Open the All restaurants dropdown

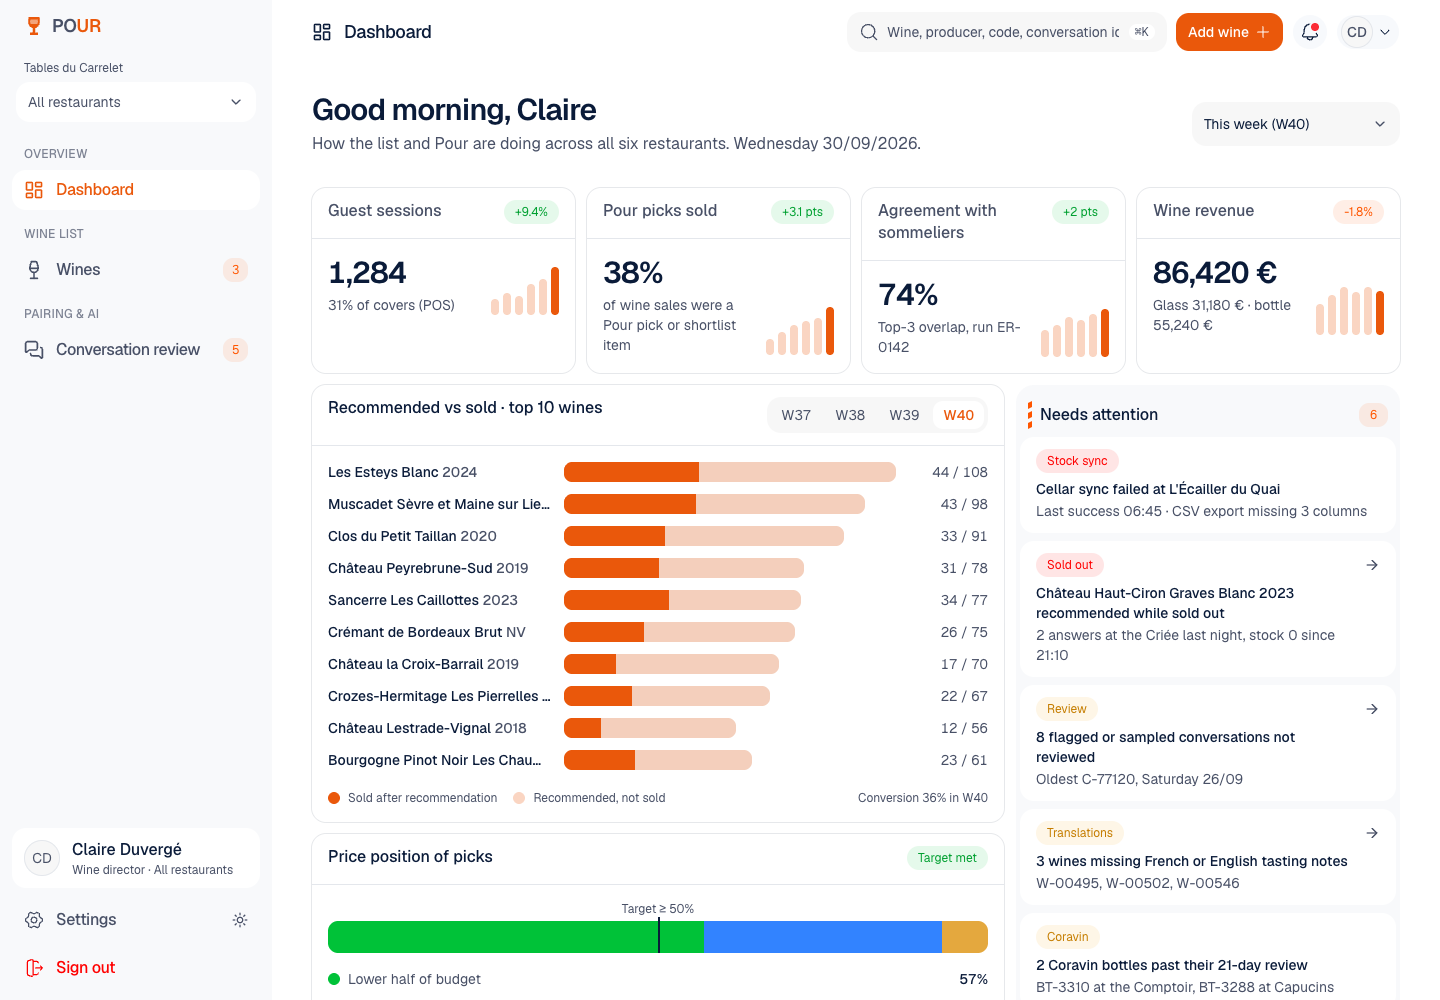136,102
